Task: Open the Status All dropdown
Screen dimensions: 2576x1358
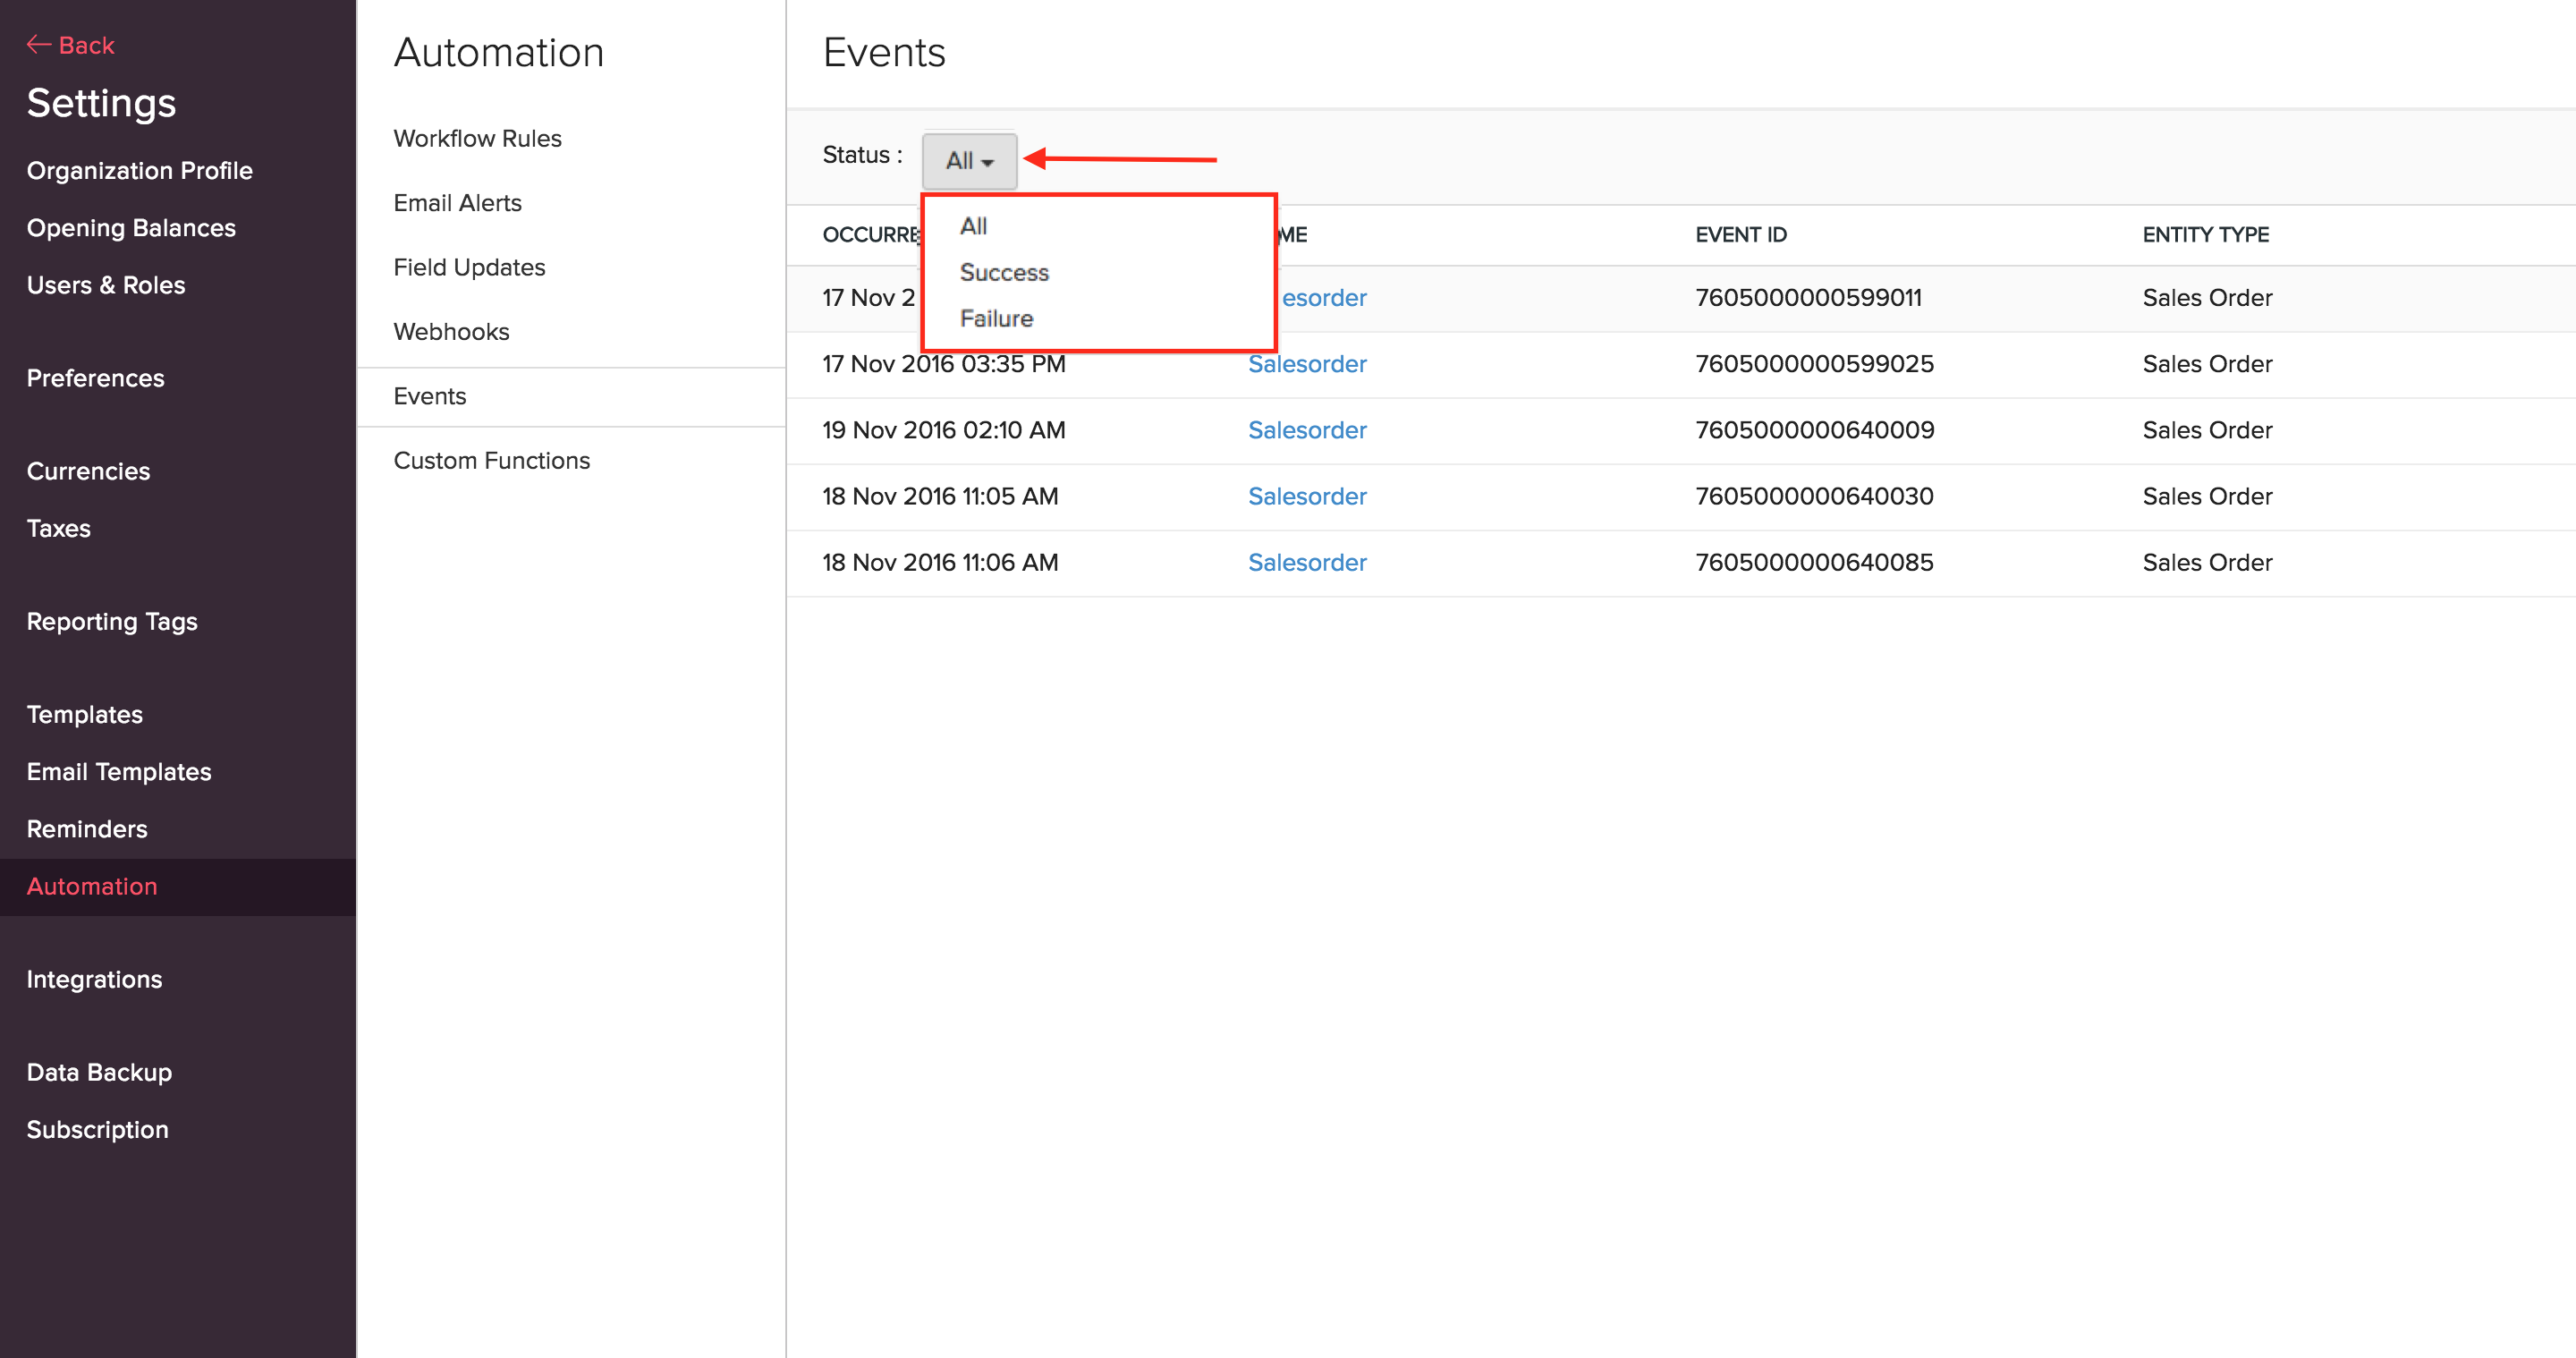Action: (x=968, y=160)
